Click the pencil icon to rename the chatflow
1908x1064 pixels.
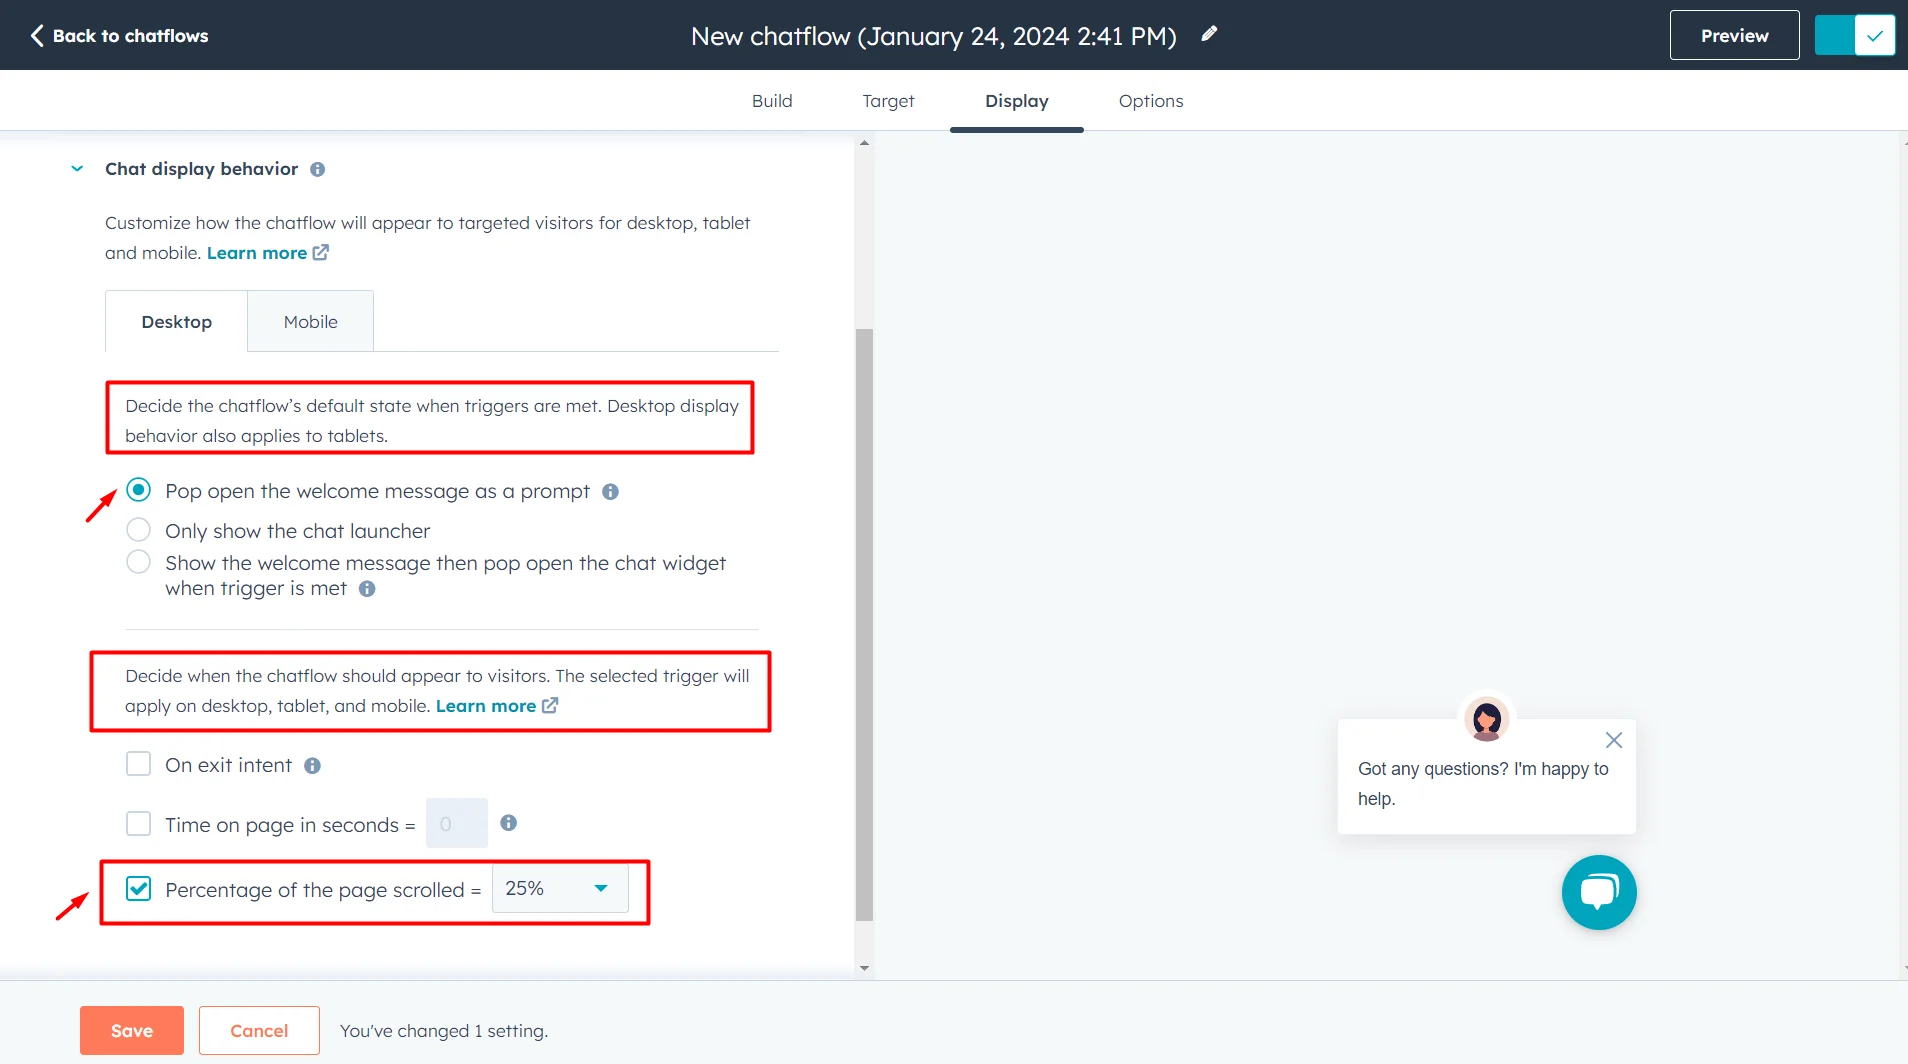(x=1208, y=34)
